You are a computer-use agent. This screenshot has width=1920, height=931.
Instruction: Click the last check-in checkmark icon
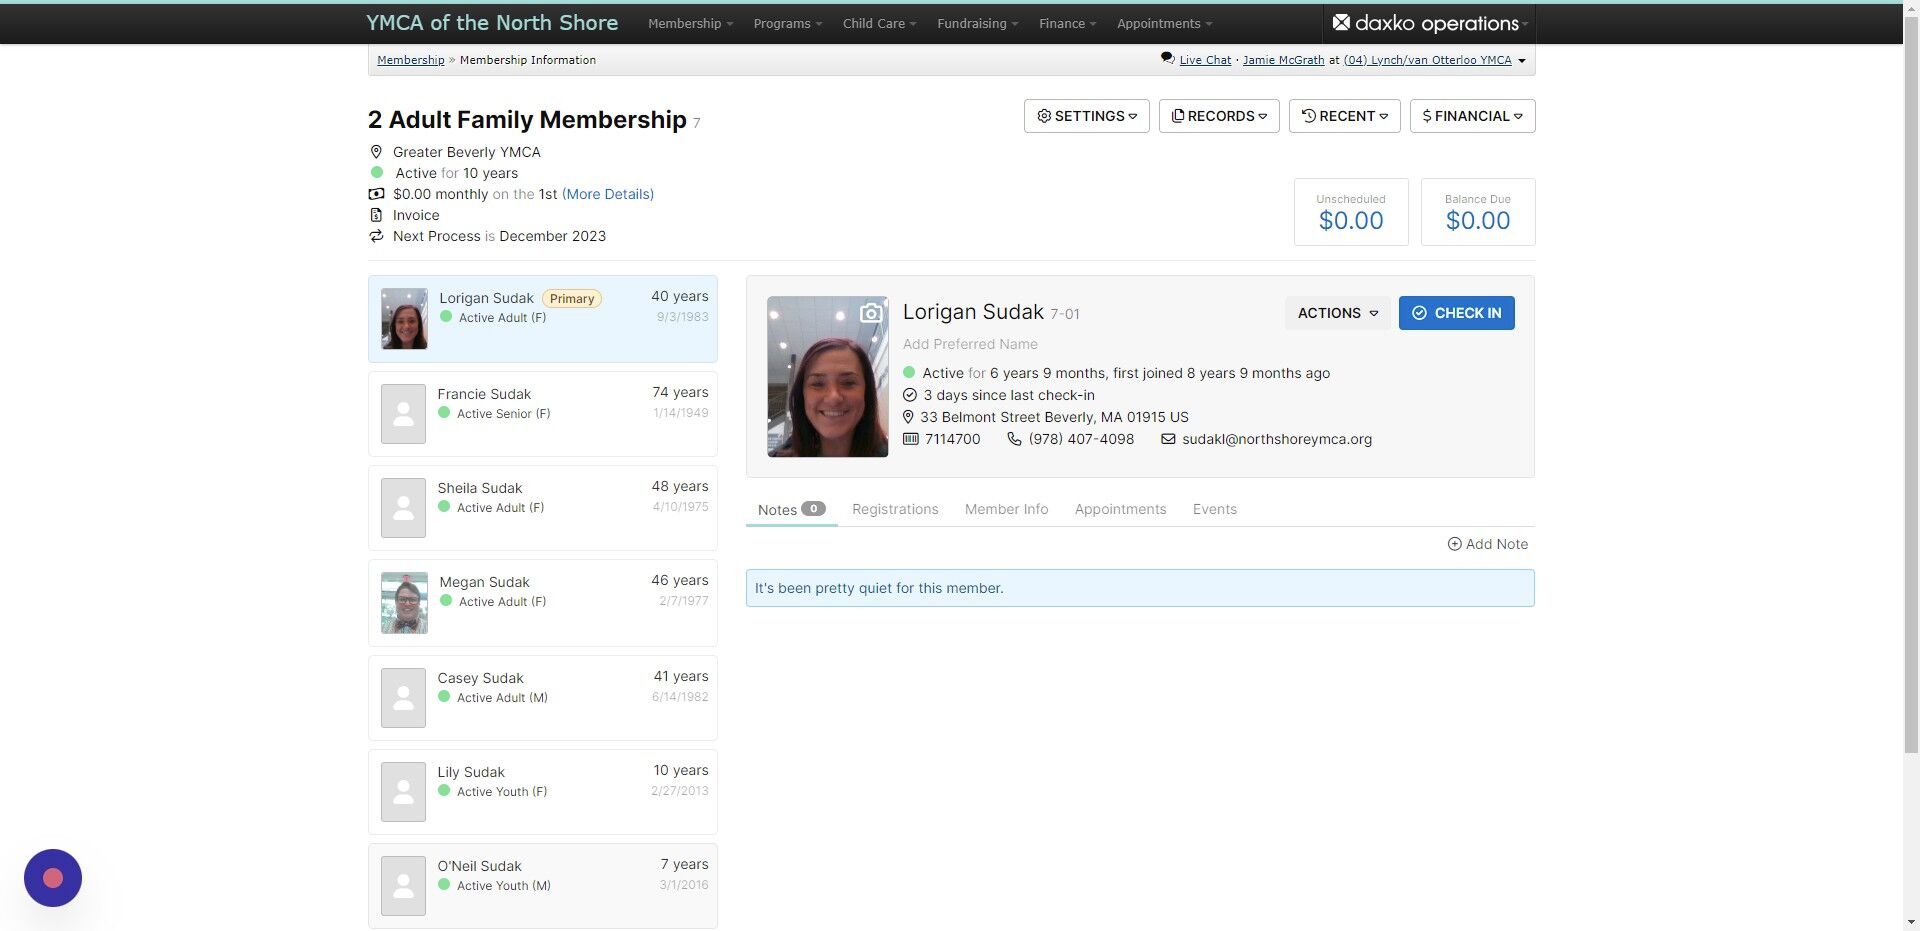[x=909, y=395]
